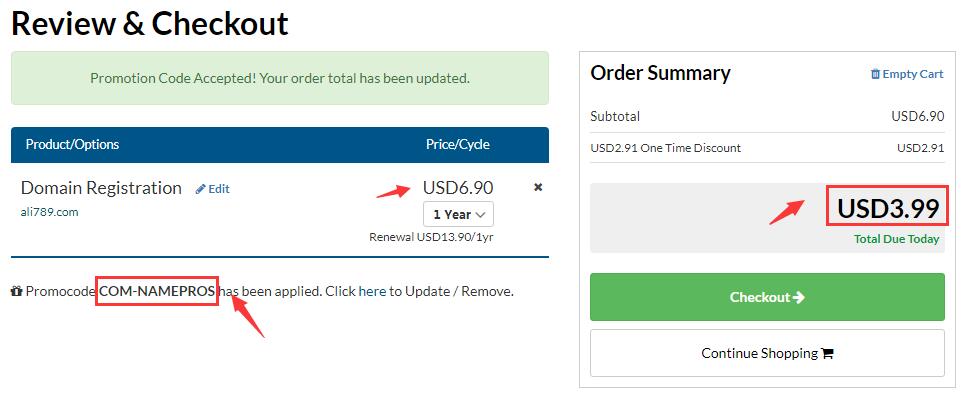Click the gift icon before Promocode
The height and width of the screenshot is (408, 961).
pyautogui.click(x=16, y=292)
